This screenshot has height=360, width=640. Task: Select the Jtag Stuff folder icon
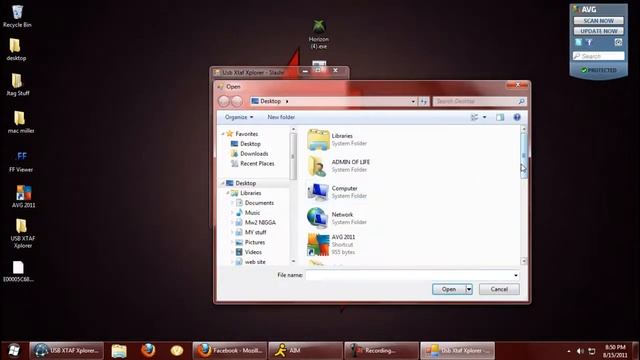click(17, 81)
